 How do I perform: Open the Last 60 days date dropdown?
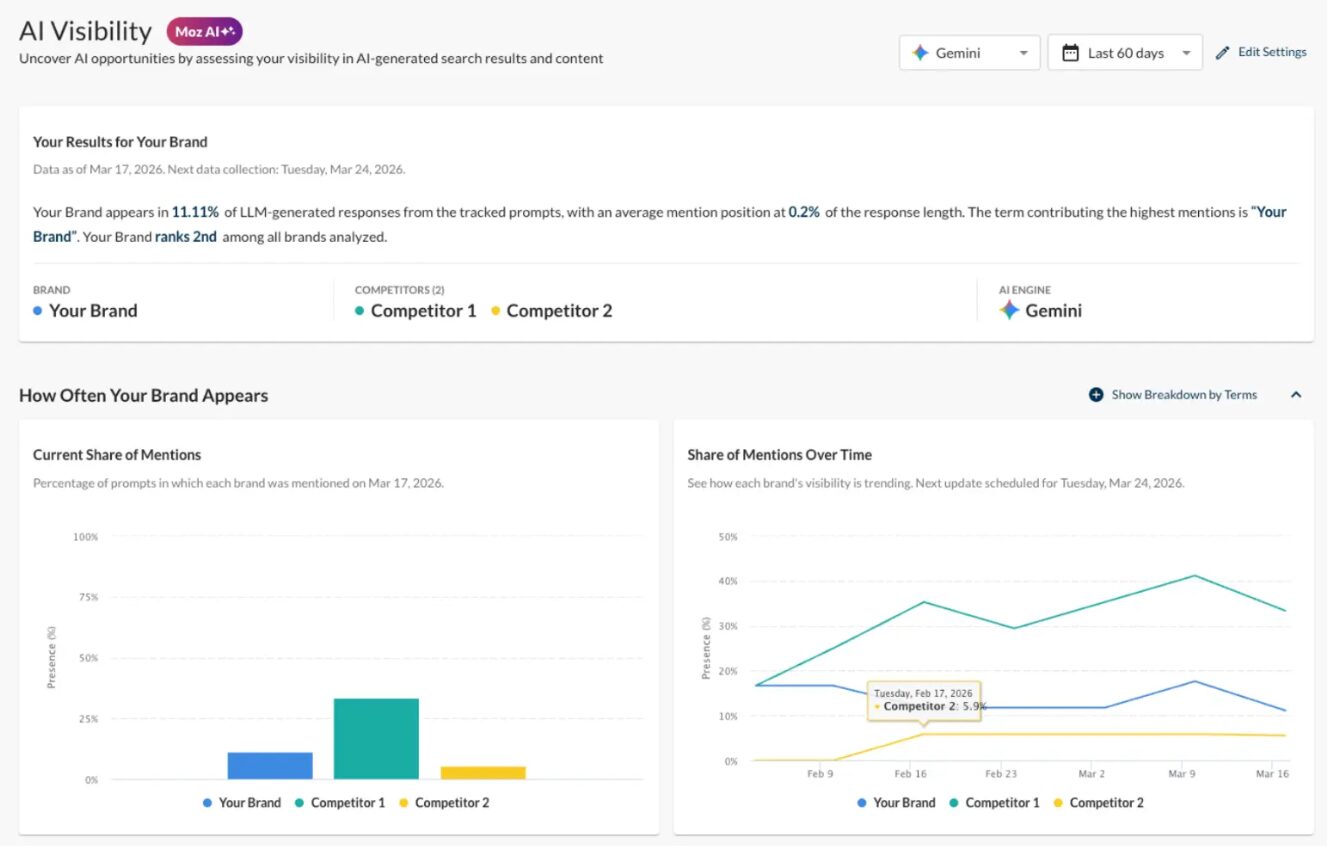1125,53
